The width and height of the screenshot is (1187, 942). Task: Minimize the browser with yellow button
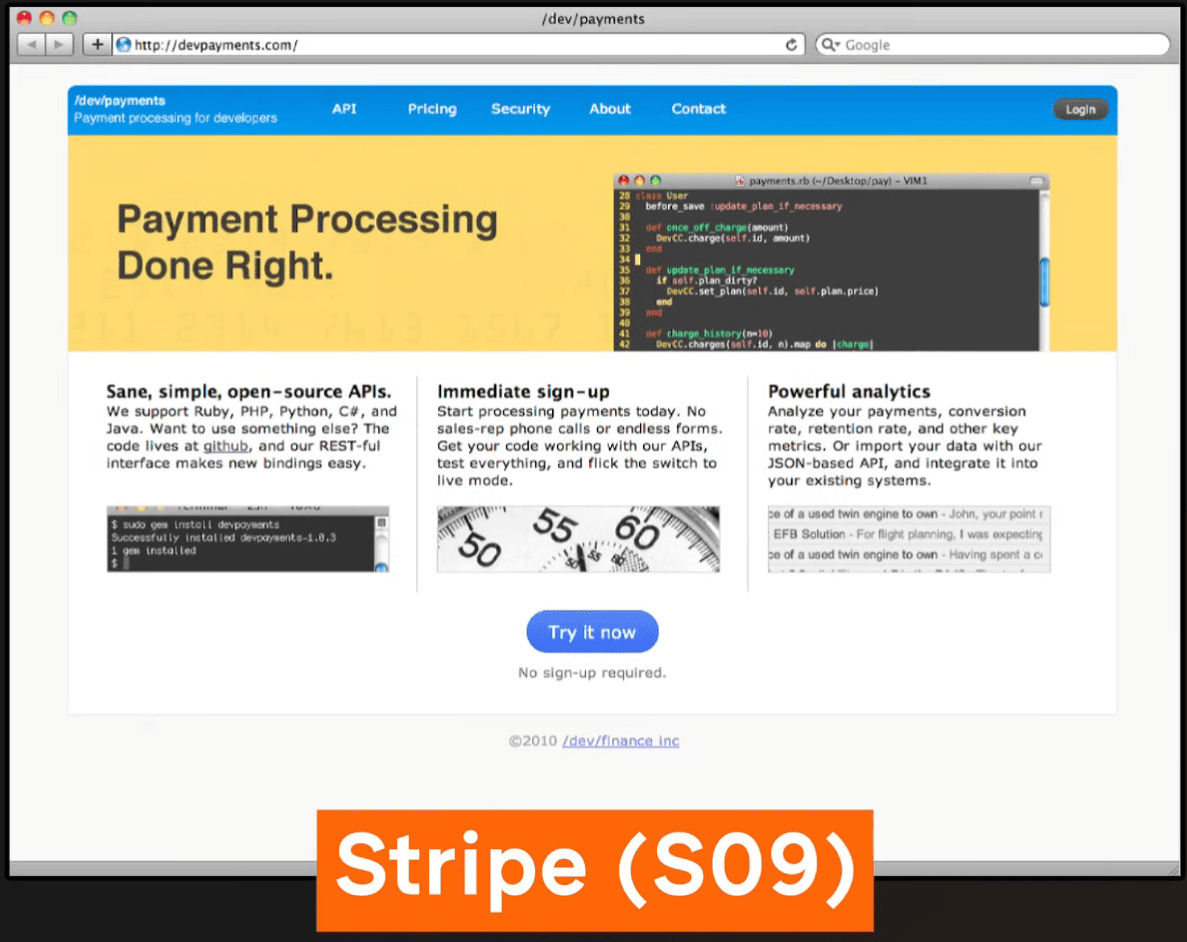pyautogui.click(x=47, y=17)
